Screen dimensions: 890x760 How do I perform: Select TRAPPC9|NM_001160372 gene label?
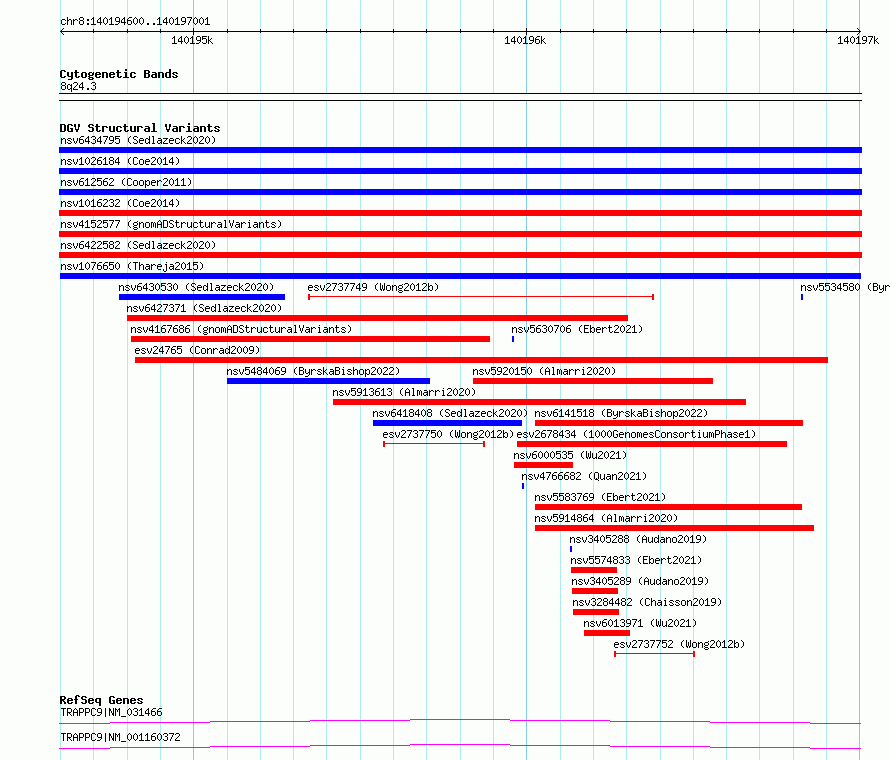click(120, 737)
